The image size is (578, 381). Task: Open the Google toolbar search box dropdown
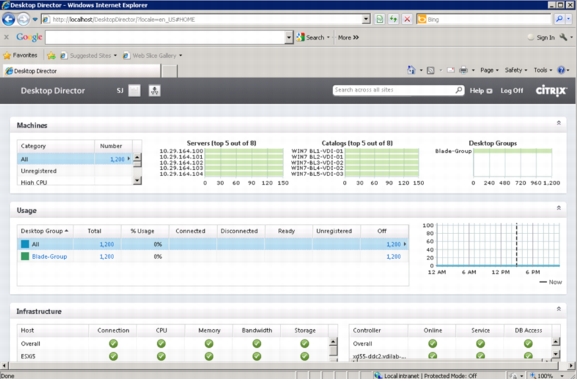pos(289,37)
